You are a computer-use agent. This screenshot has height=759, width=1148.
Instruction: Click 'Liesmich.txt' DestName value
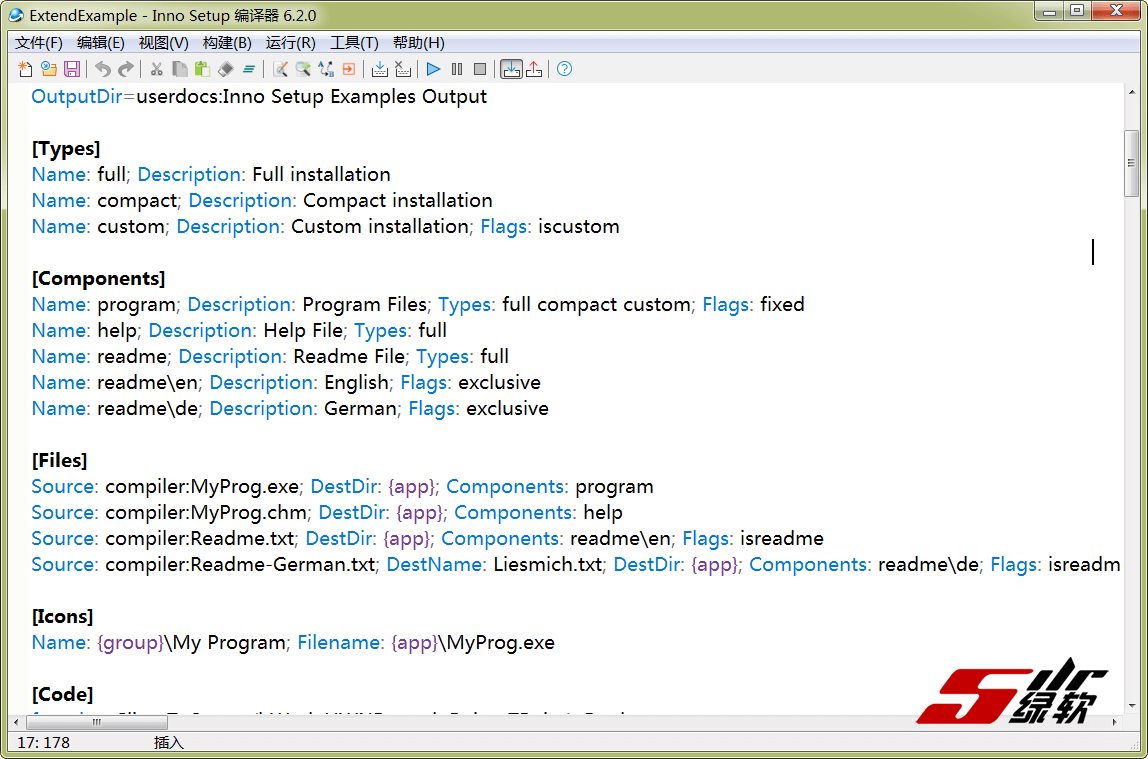[x=548, y=564]
